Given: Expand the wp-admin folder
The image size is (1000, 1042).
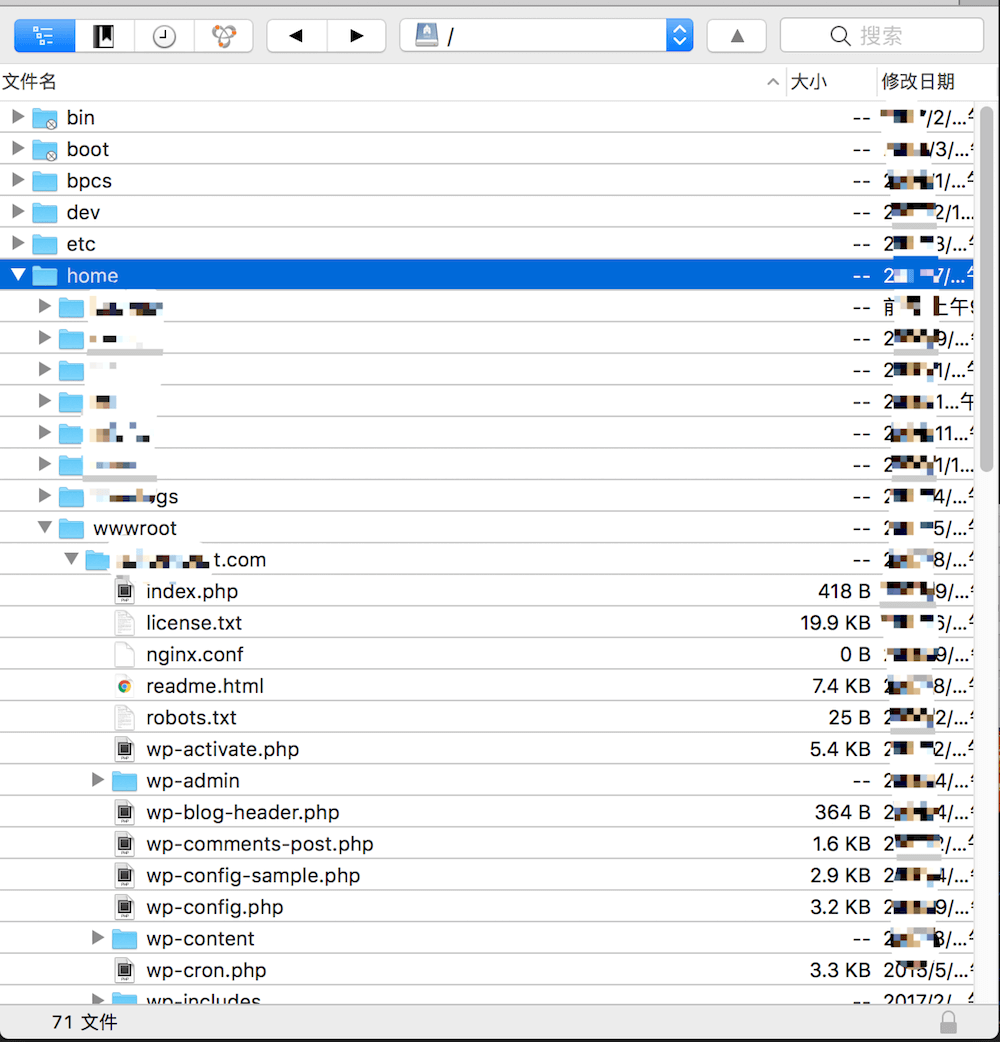Looking at the screenshot, I should pyautogui.click(x=98, y=780).
